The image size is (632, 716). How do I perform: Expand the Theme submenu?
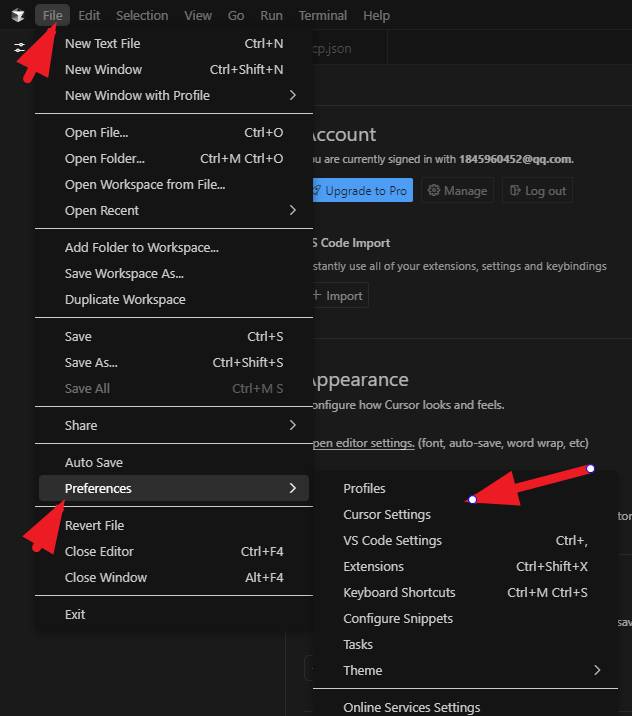[465, 671]
